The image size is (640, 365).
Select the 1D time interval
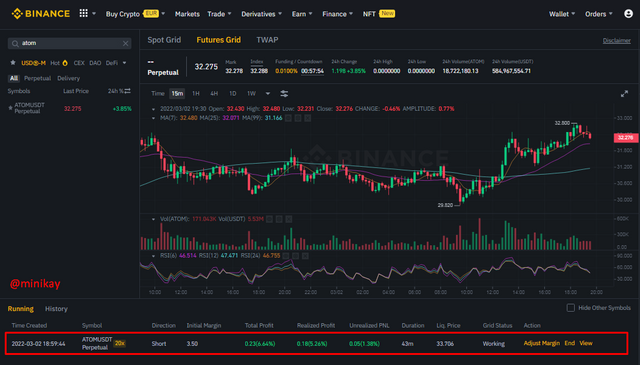(233, 93)
